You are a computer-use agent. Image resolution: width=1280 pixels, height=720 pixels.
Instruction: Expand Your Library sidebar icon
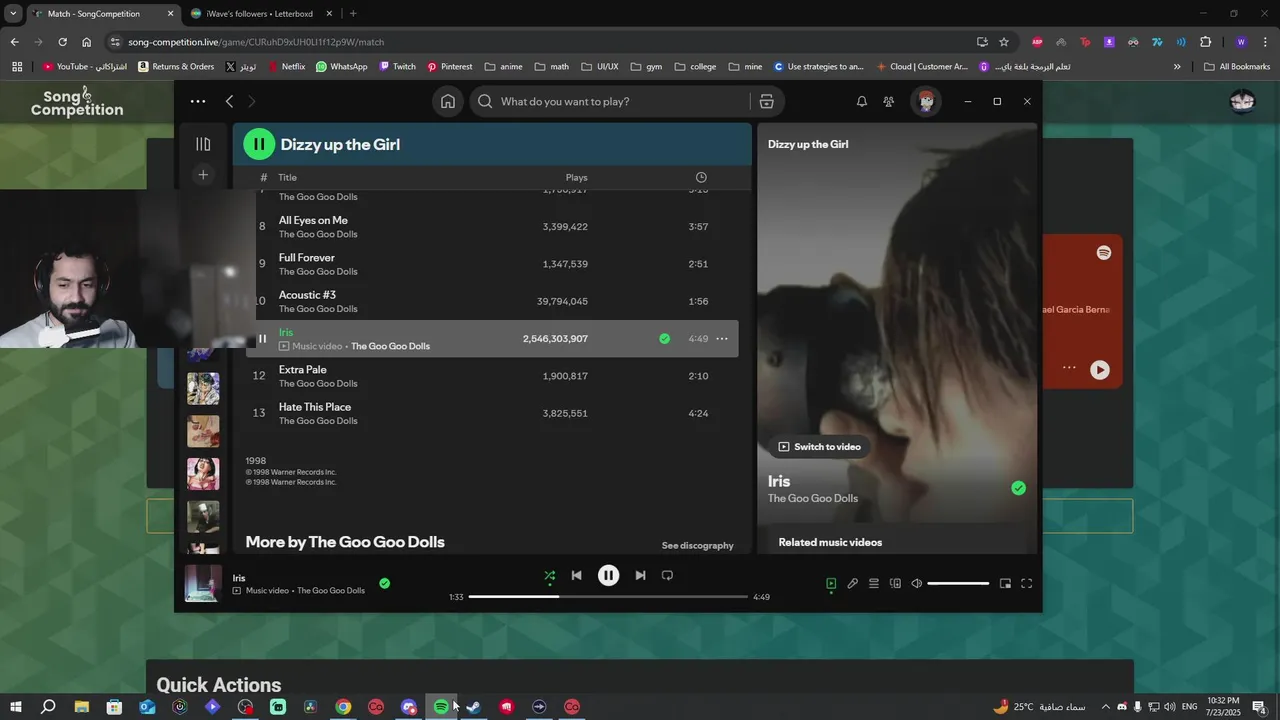pos(203,144)
